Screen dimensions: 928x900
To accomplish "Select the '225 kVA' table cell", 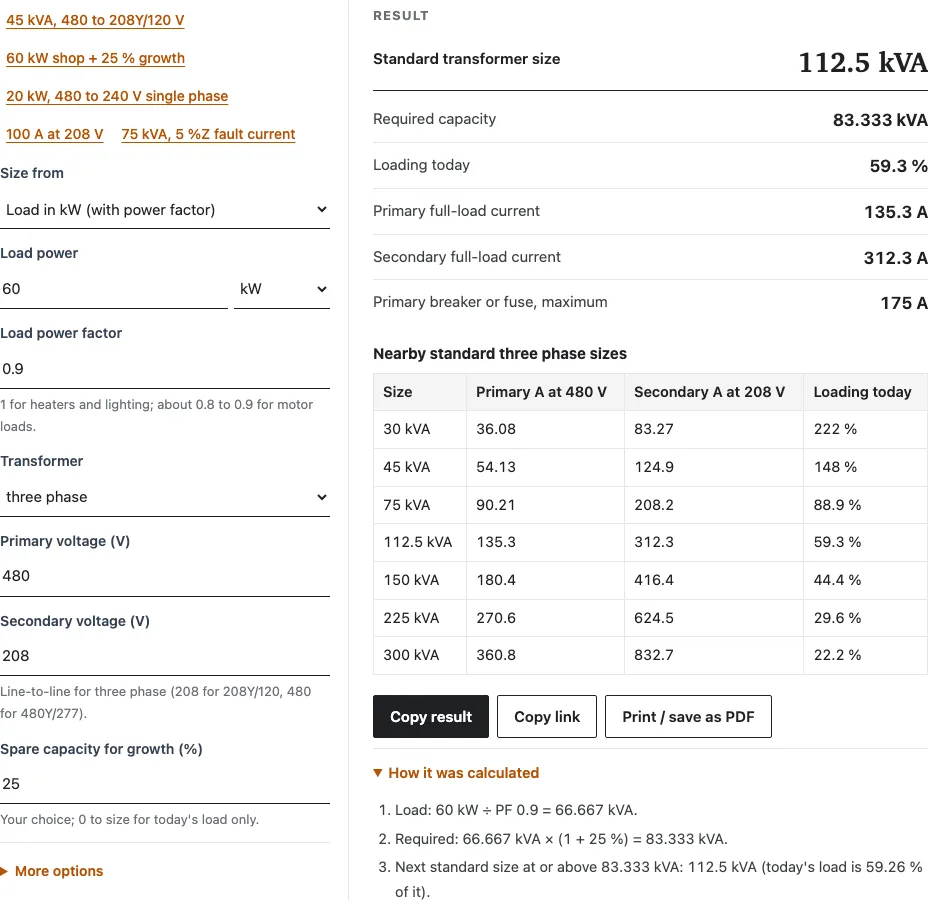I will pyautogui.click(x=420, y=618).
